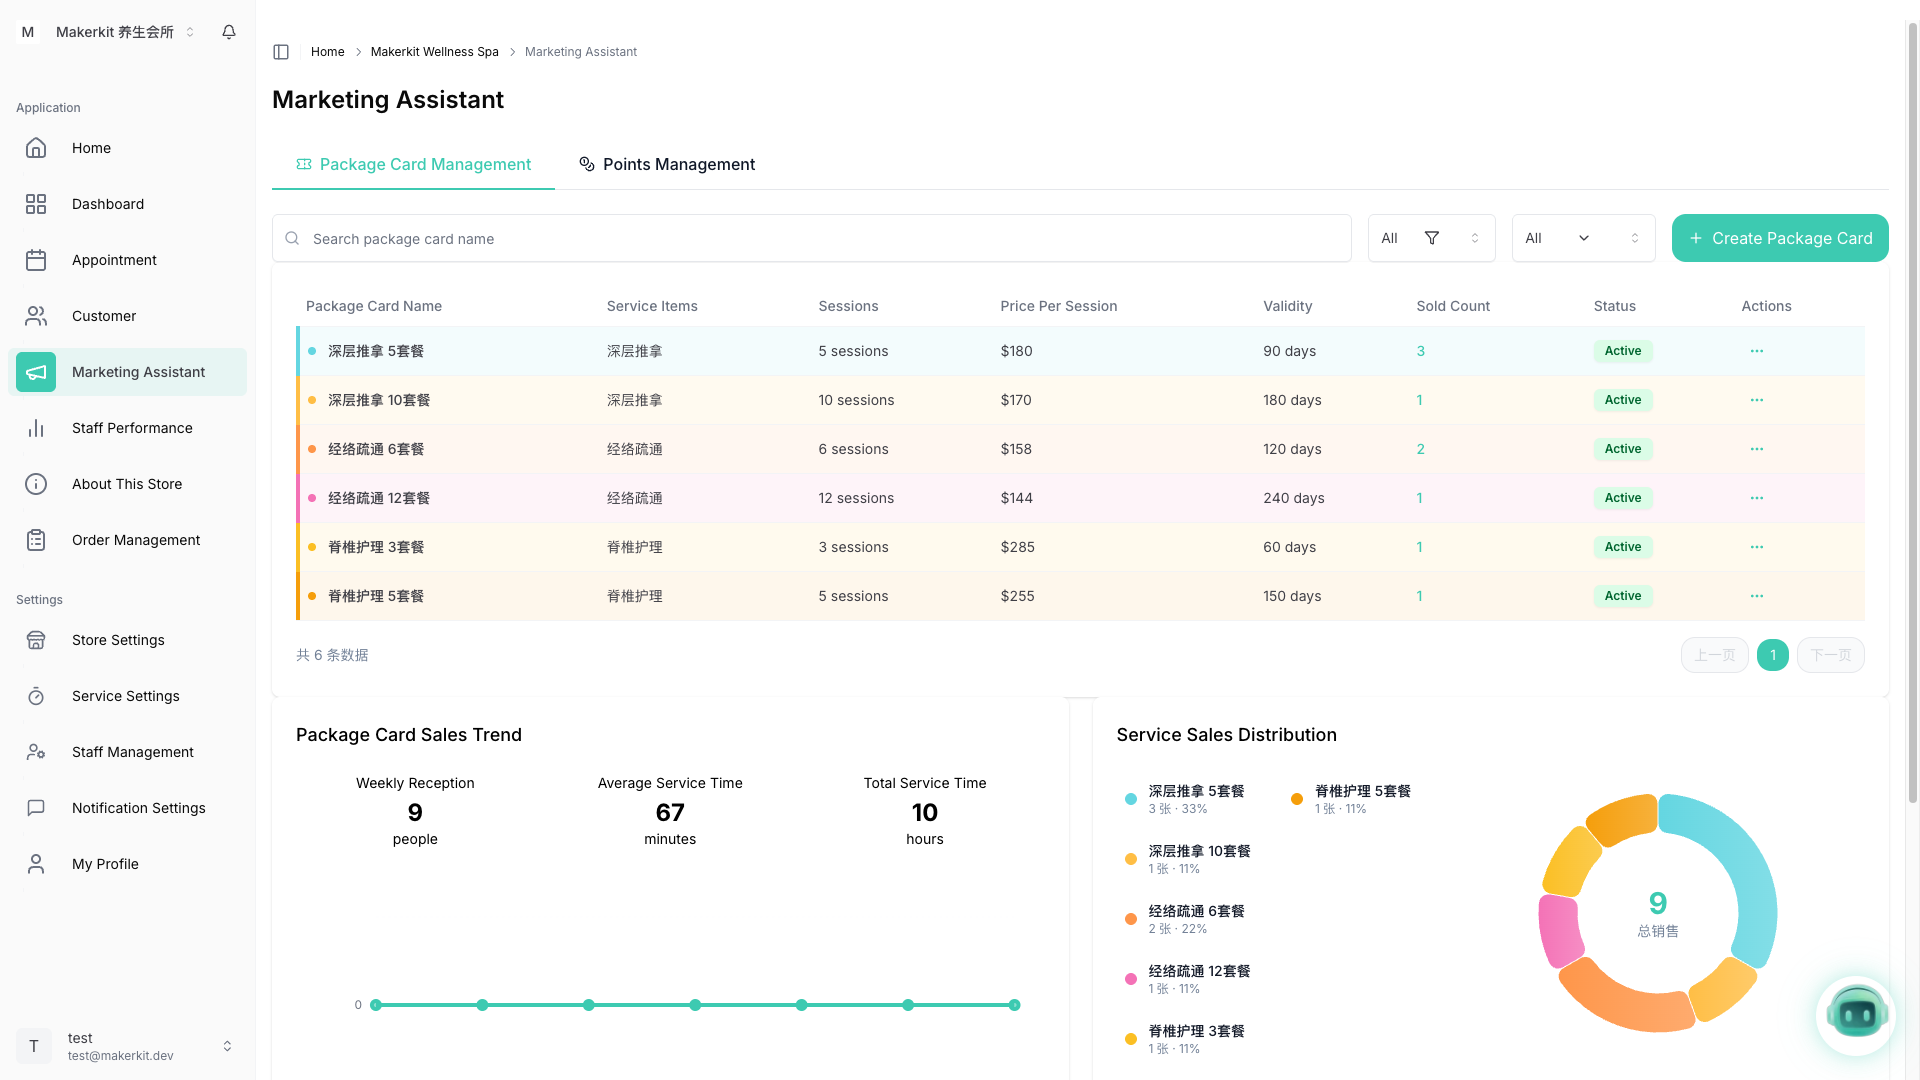This screenshot has height=1080, width=1920.
Task: Open actions menu for 深层推拿 5套餐
Action: pos(1756,351)
